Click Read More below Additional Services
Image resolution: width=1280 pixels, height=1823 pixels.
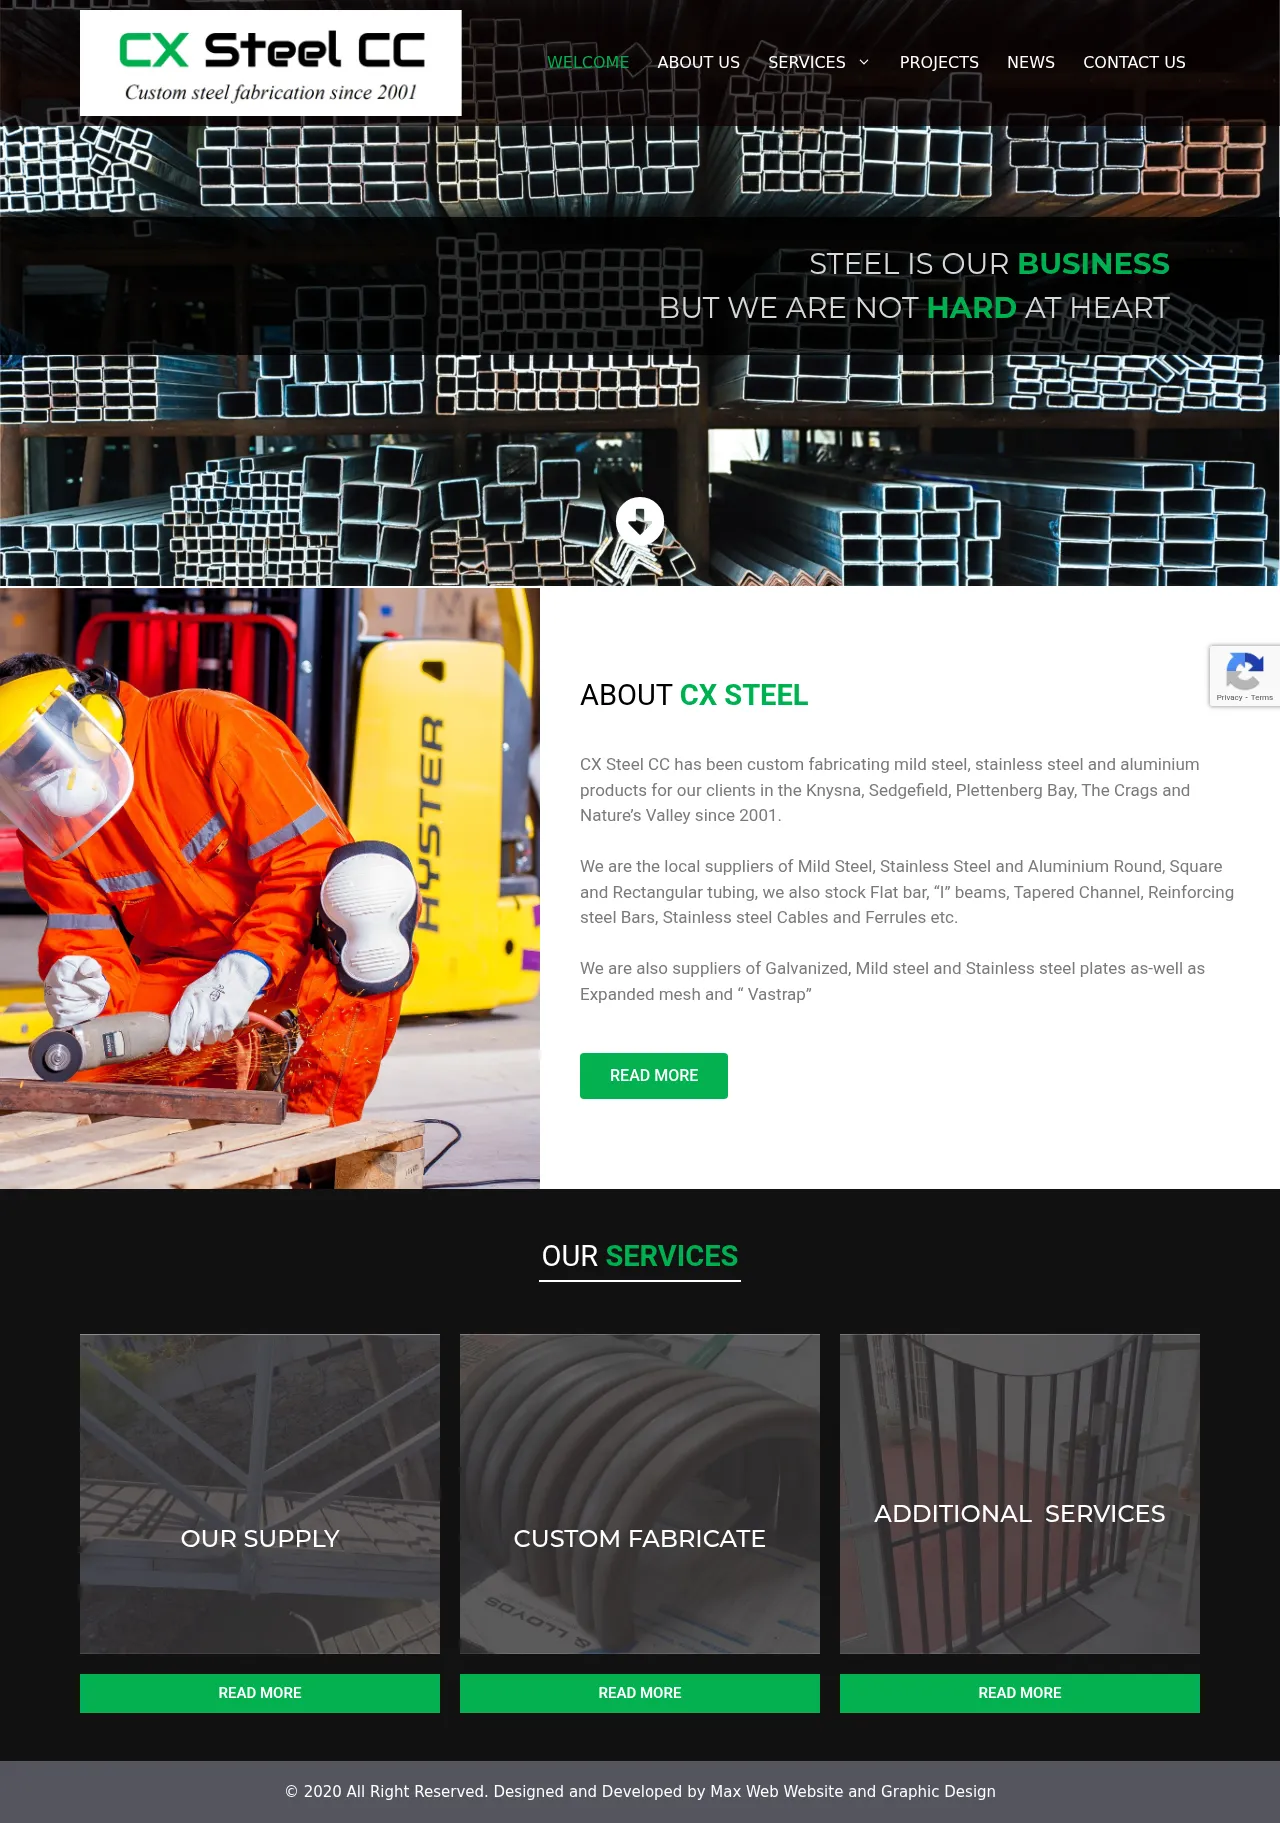pos(1019,1693)
